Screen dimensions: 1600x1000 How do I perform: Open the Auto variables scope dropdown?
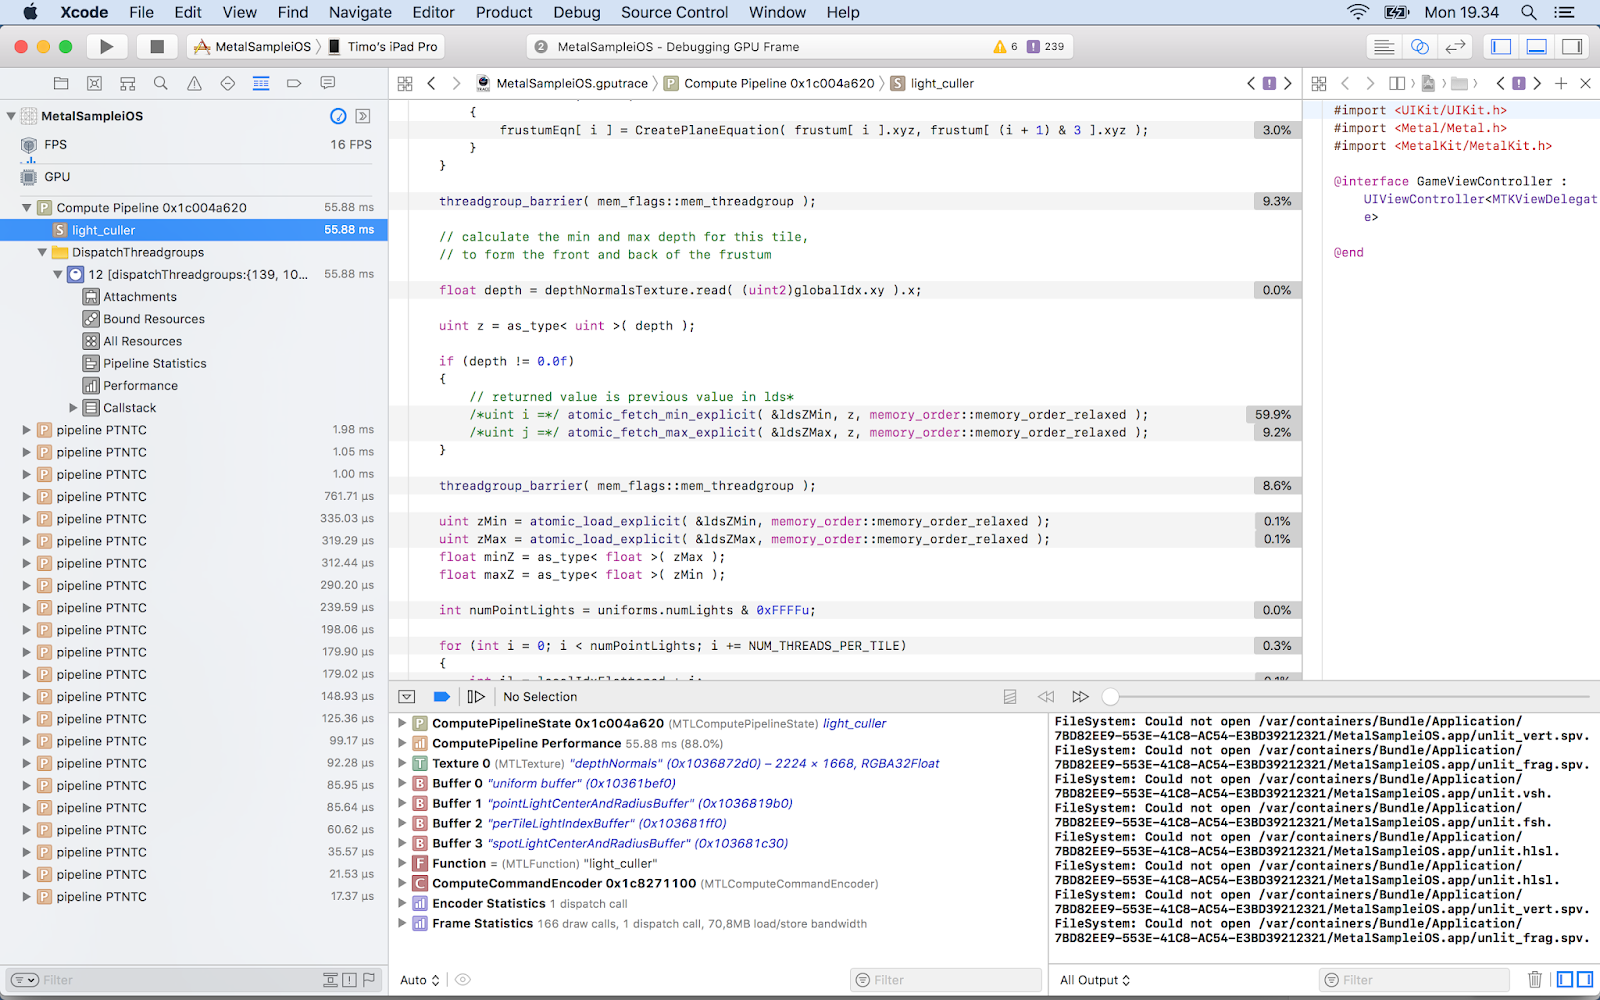point(420,980)
